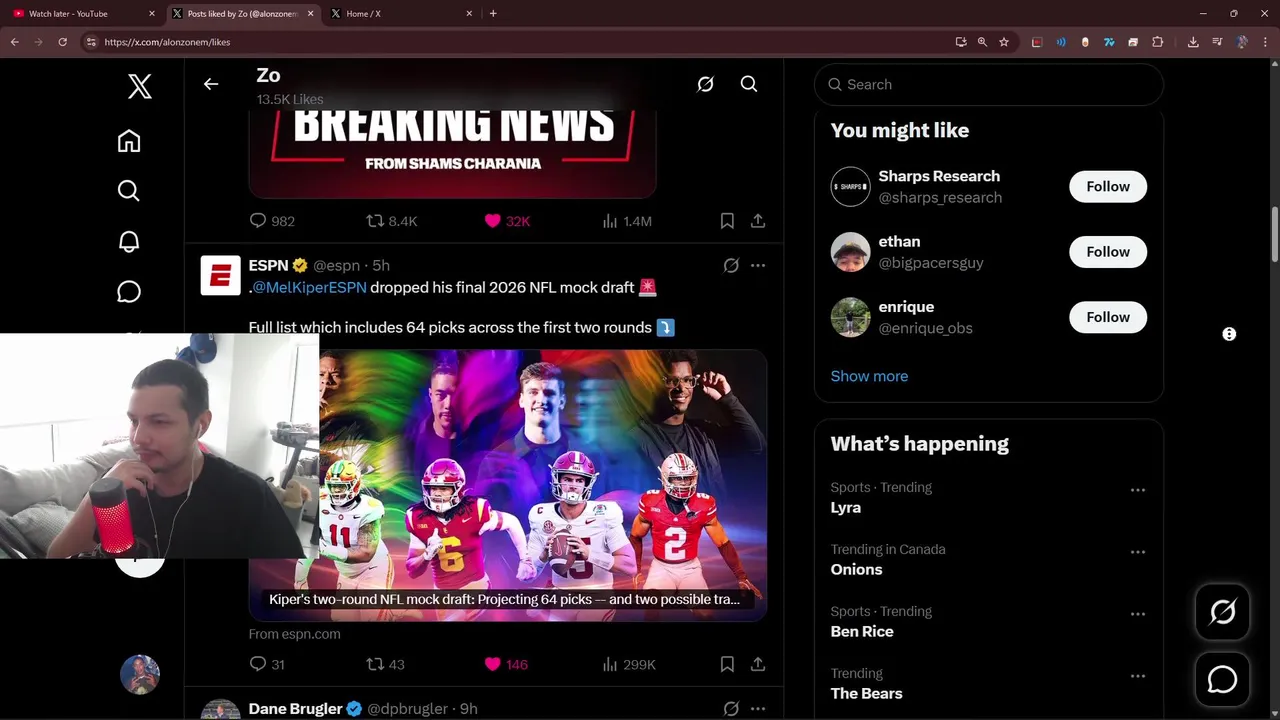Screen dimensions: 1280x720
Task: Open the Dane Brugler profile name
Action: pyautogui.click(x=295, y=708)
